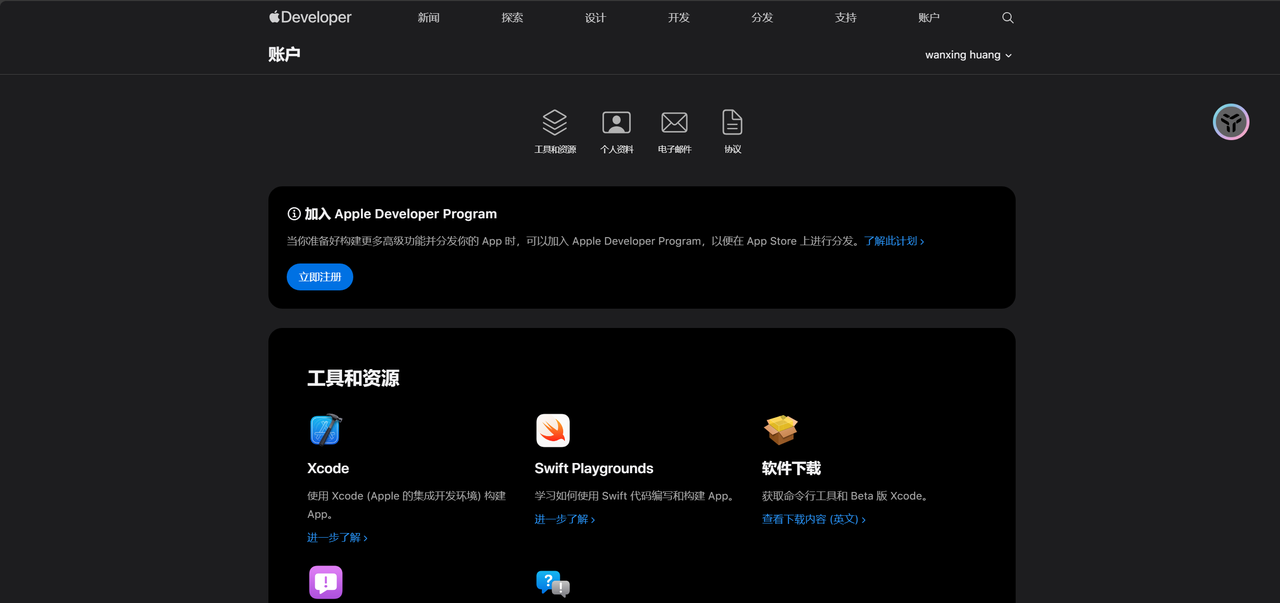
Task: Click the floating round extension badge
Action: pos(1231,122)
